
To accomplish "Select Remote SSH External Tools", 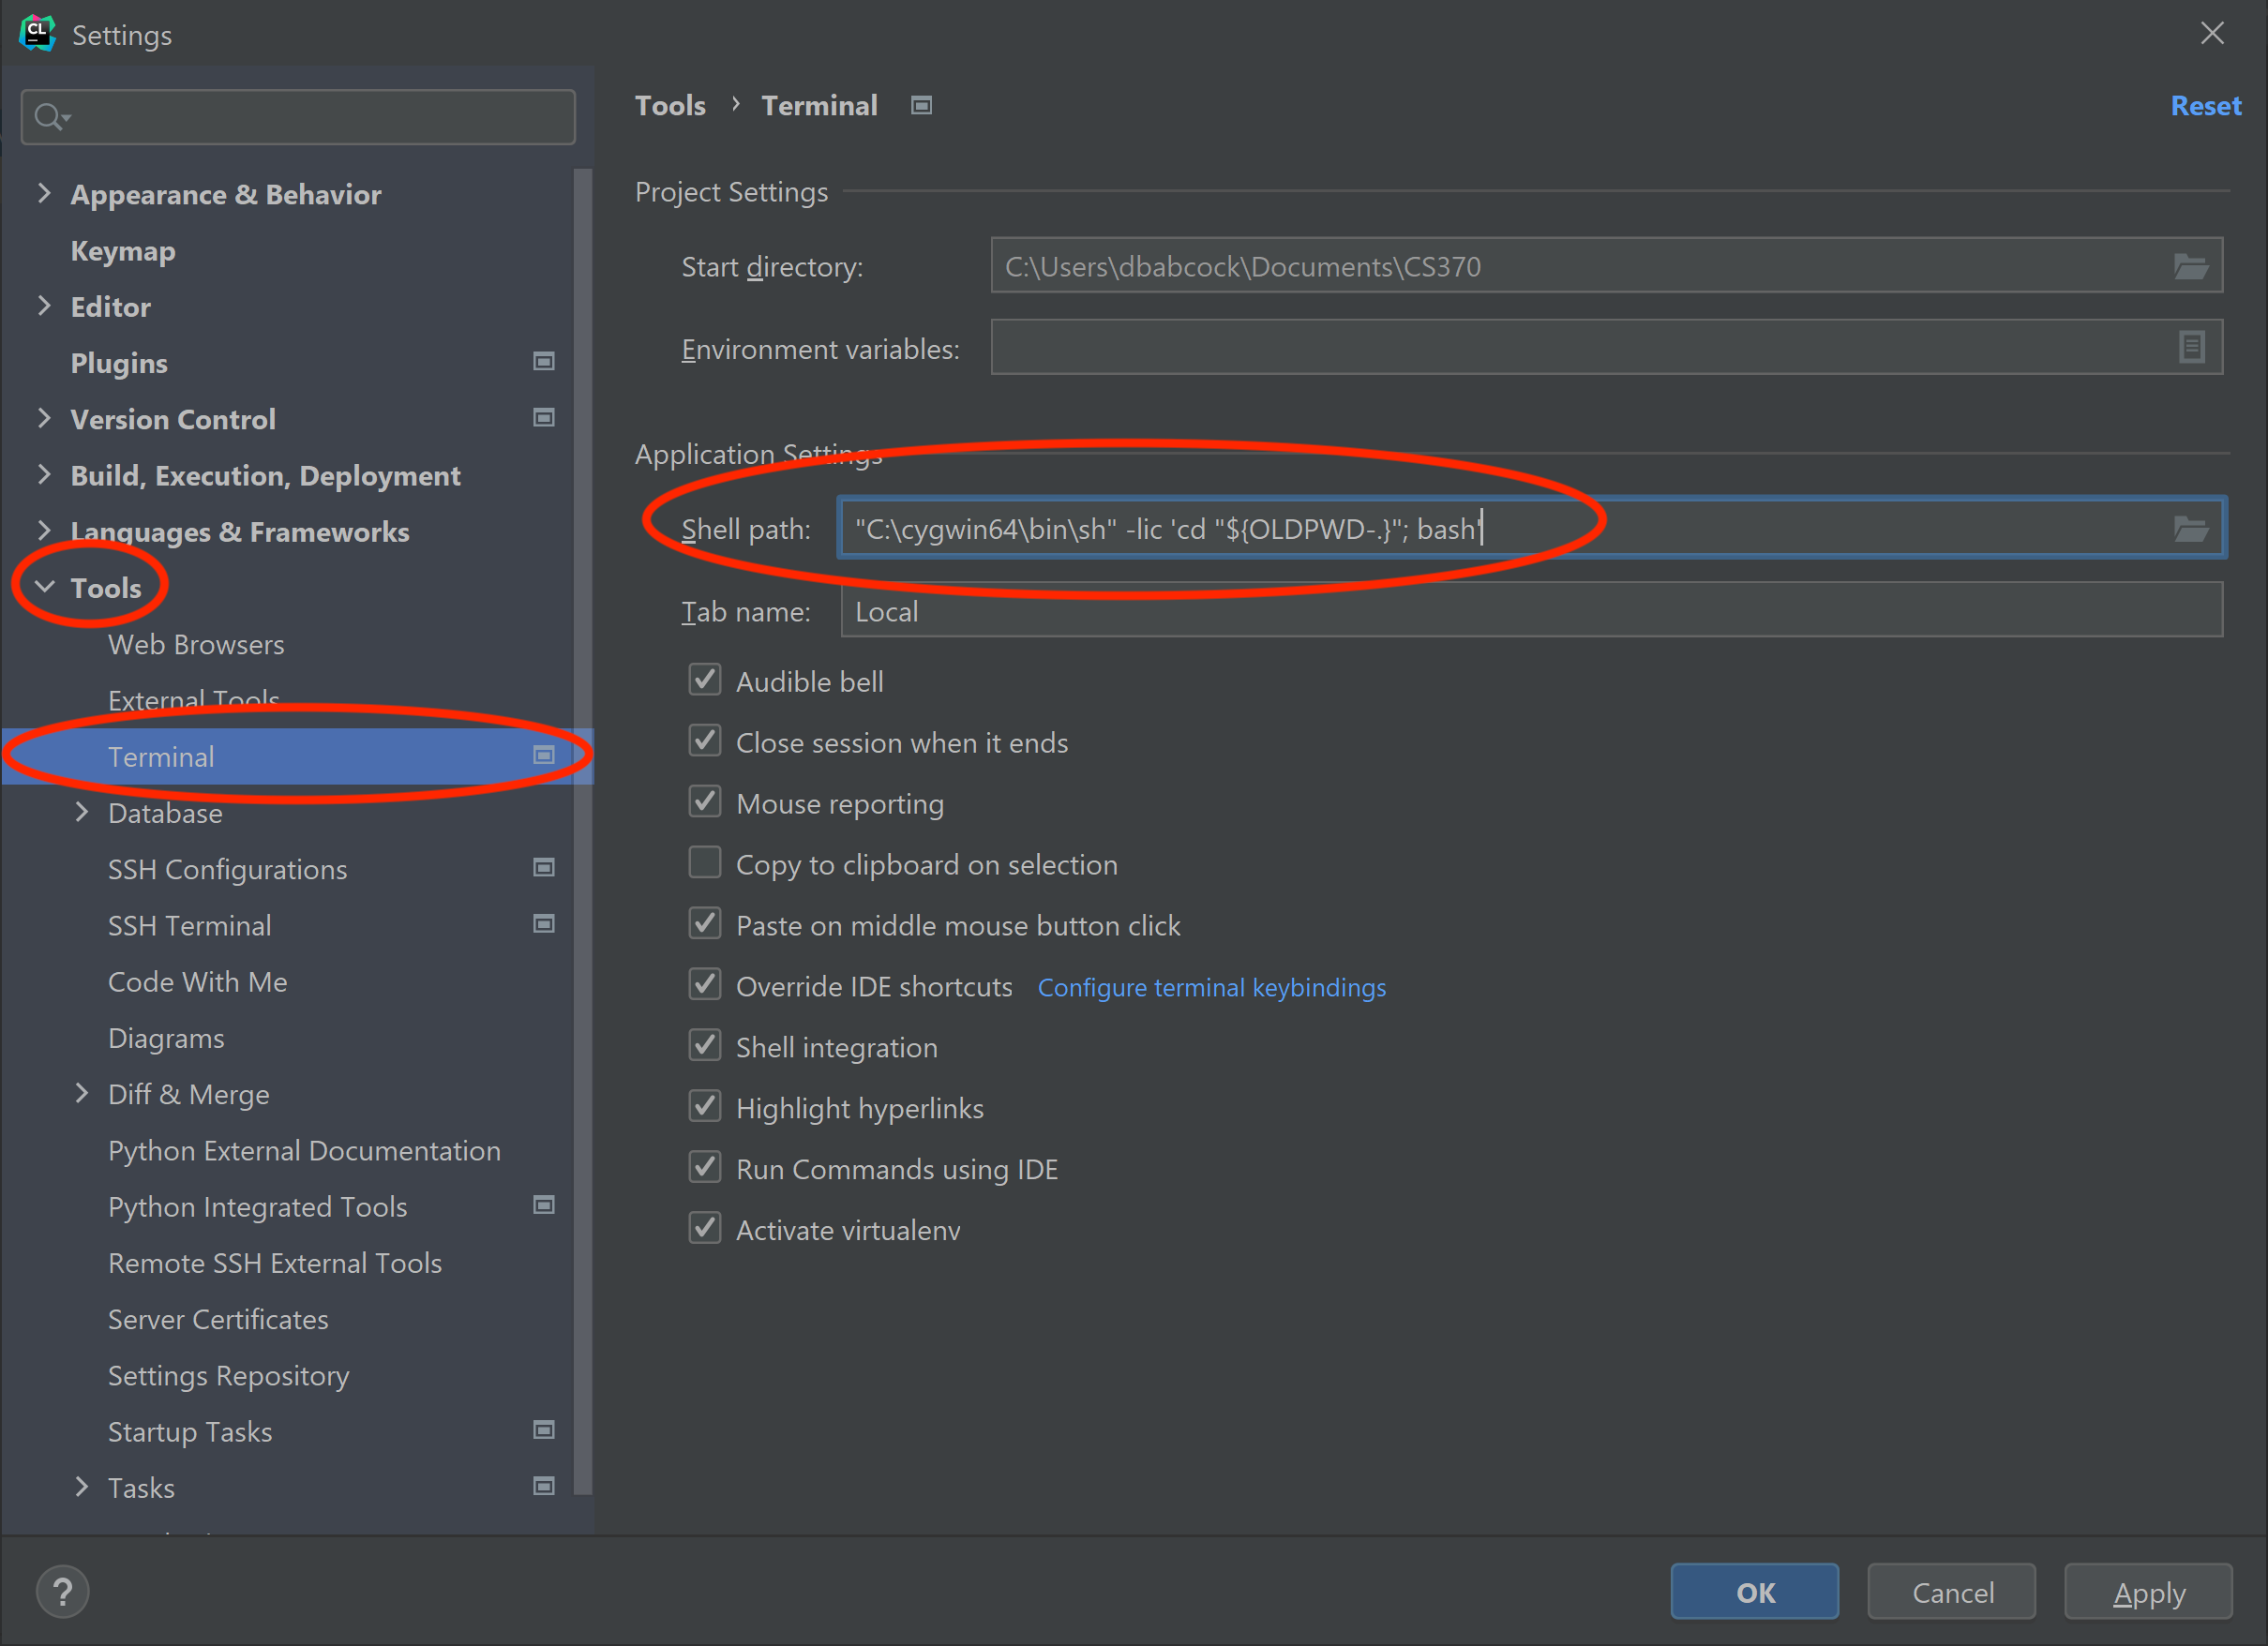I will point(275,1263).
